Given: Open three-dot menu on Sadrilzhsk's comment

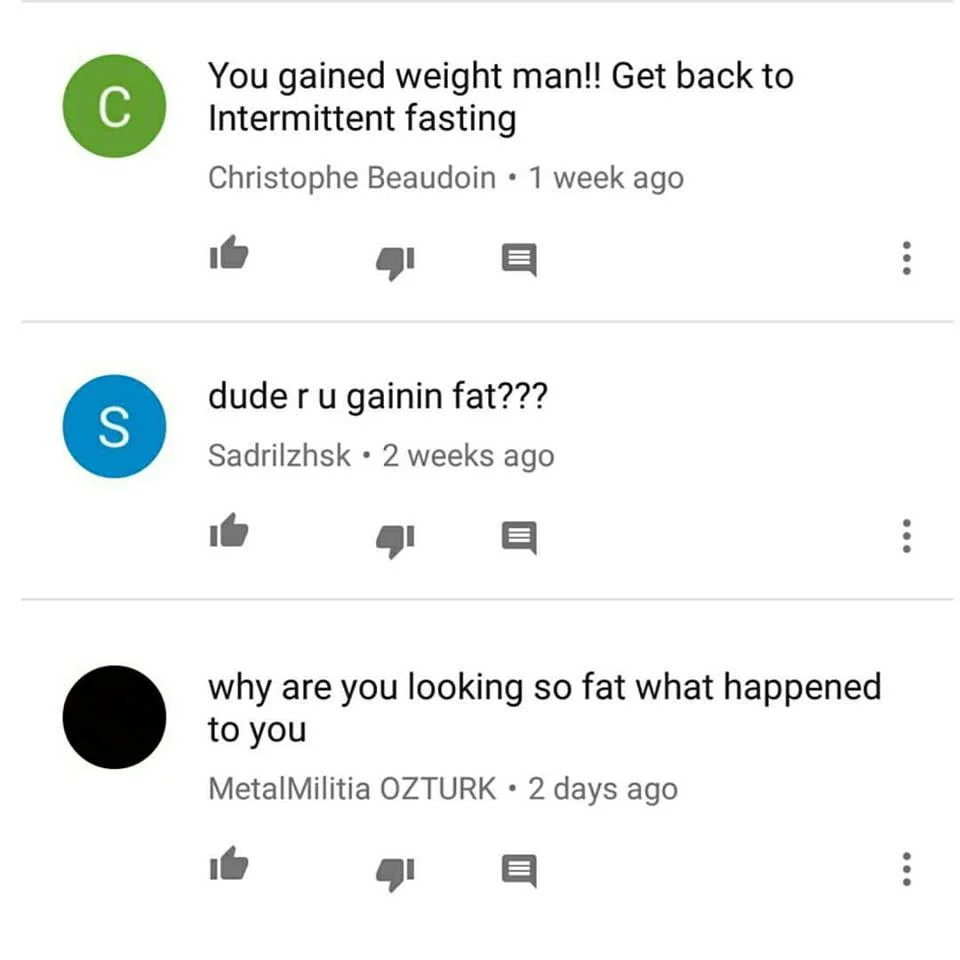Looking at the screenshot, I should point(907,536).
